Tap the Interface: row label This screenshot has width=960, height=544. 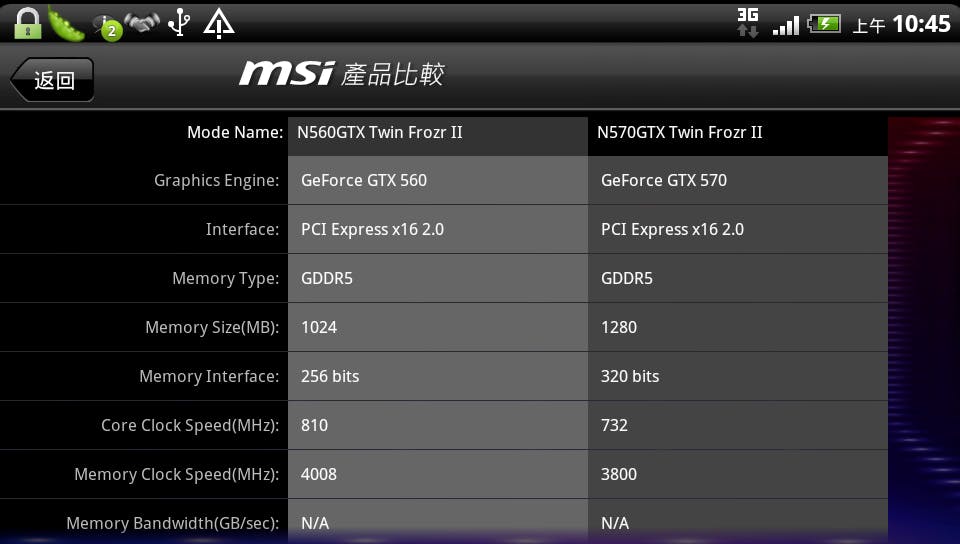242,229
